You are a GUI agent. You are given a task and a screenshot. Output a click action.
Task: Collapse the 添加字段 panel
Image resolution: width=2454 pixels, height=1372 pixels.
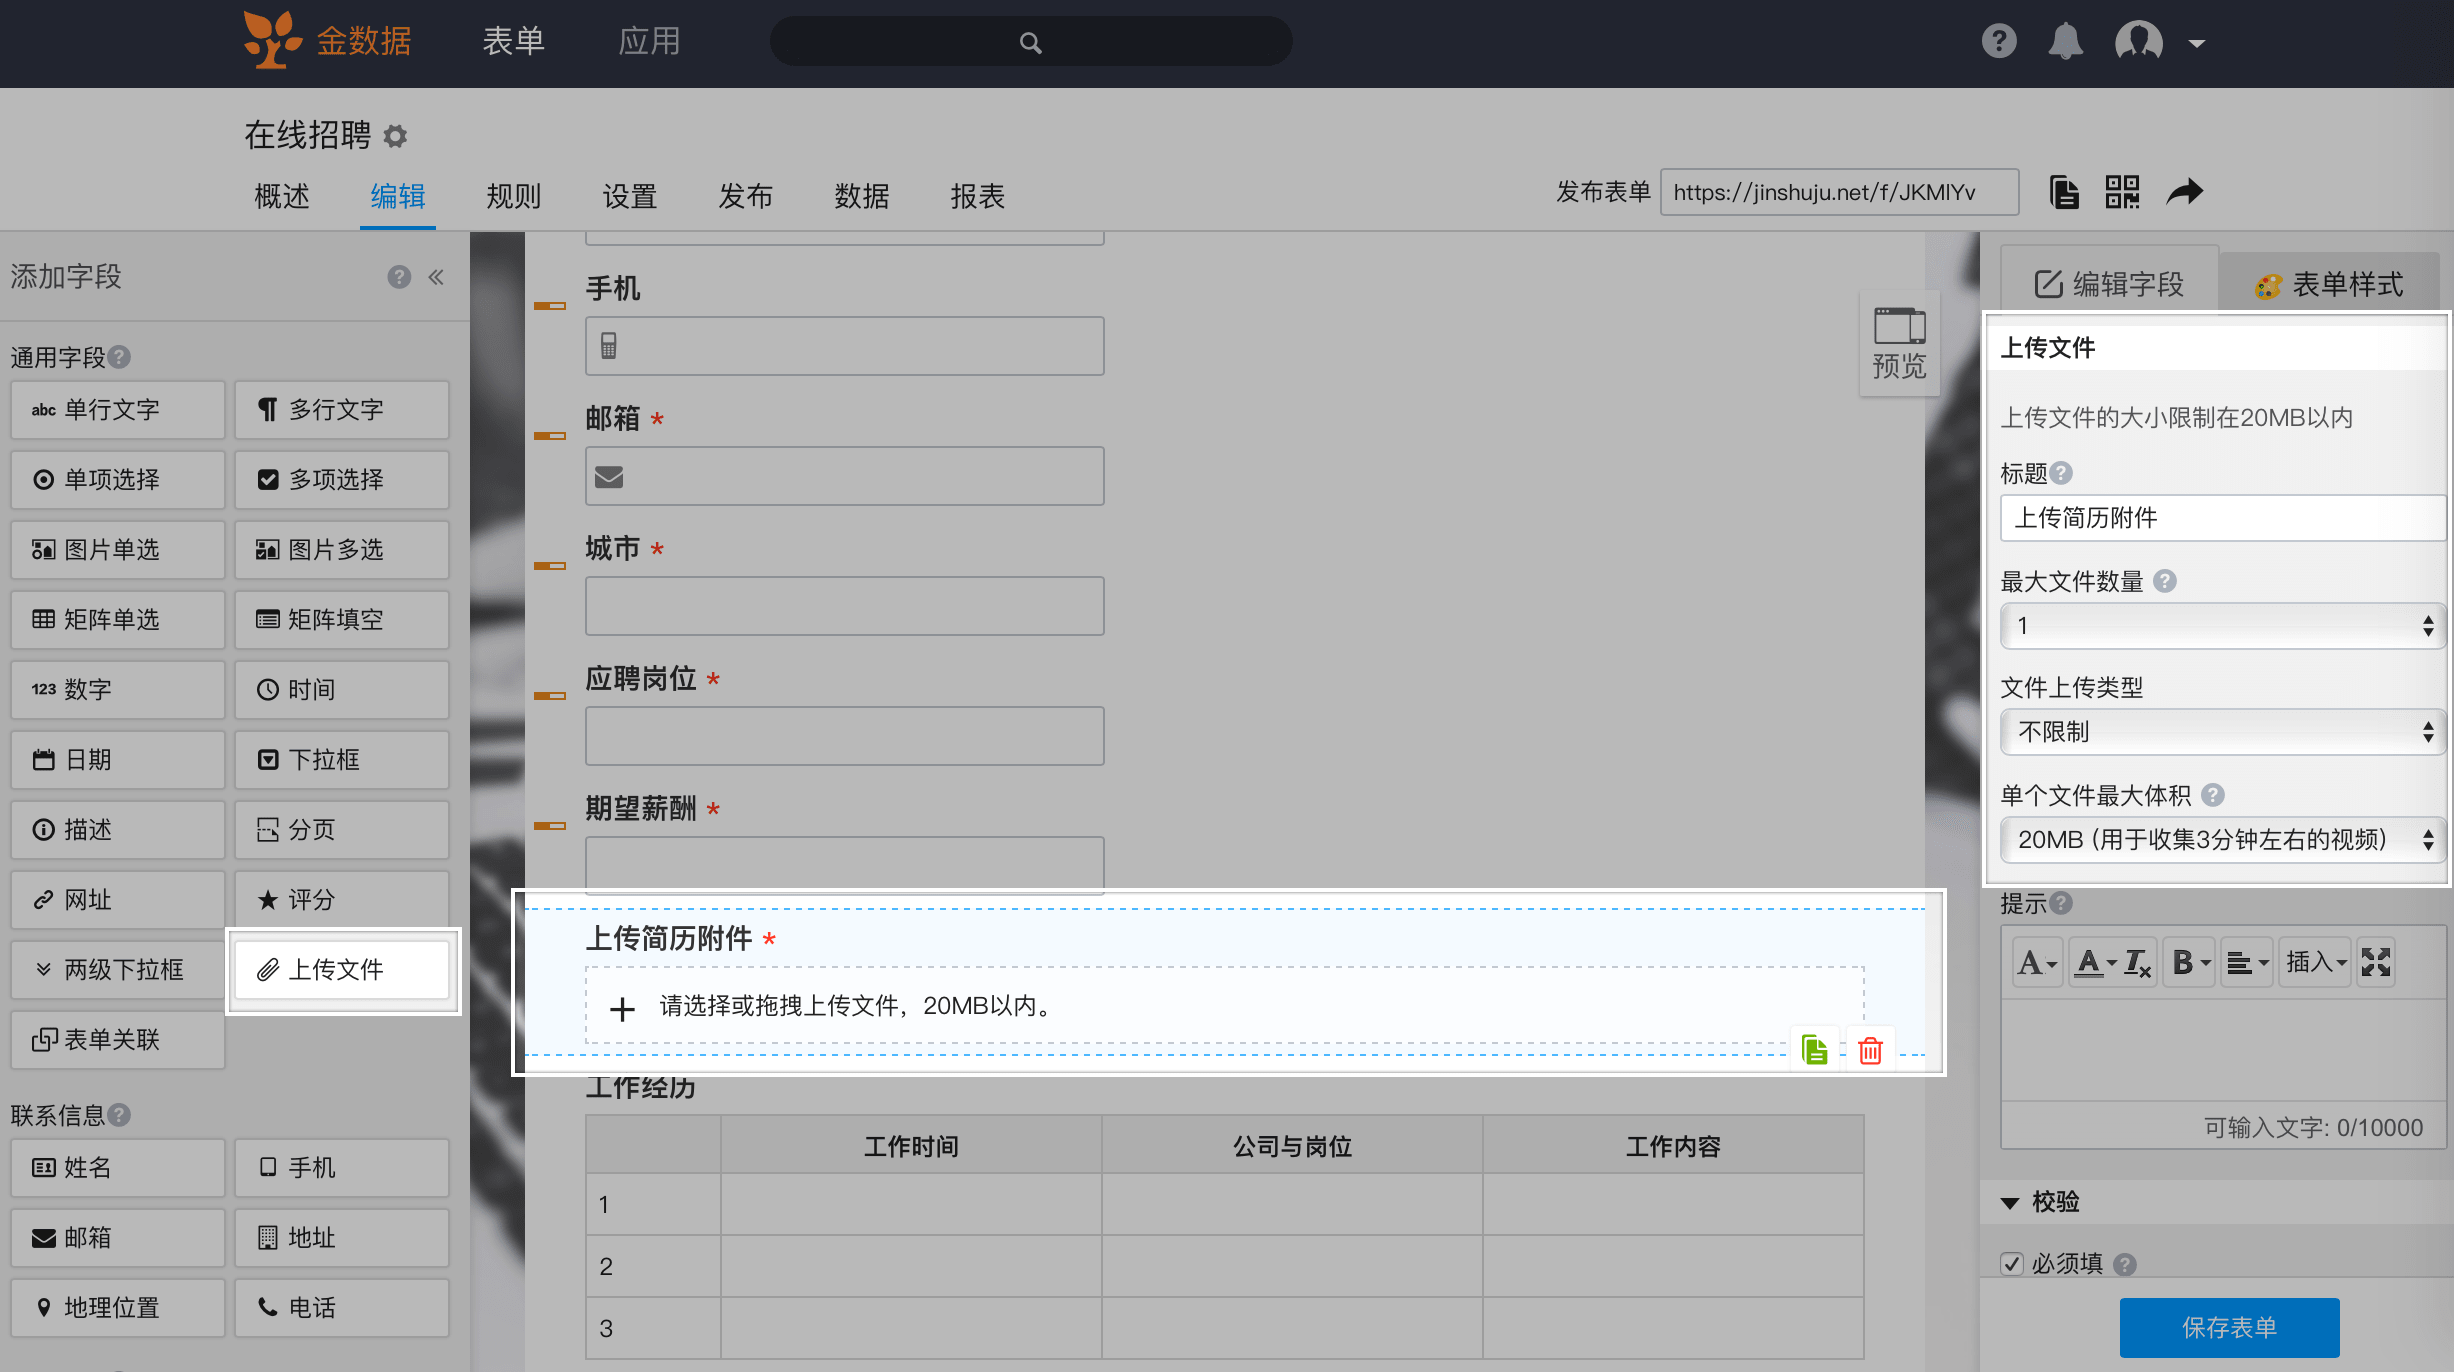tap(436, 277)
